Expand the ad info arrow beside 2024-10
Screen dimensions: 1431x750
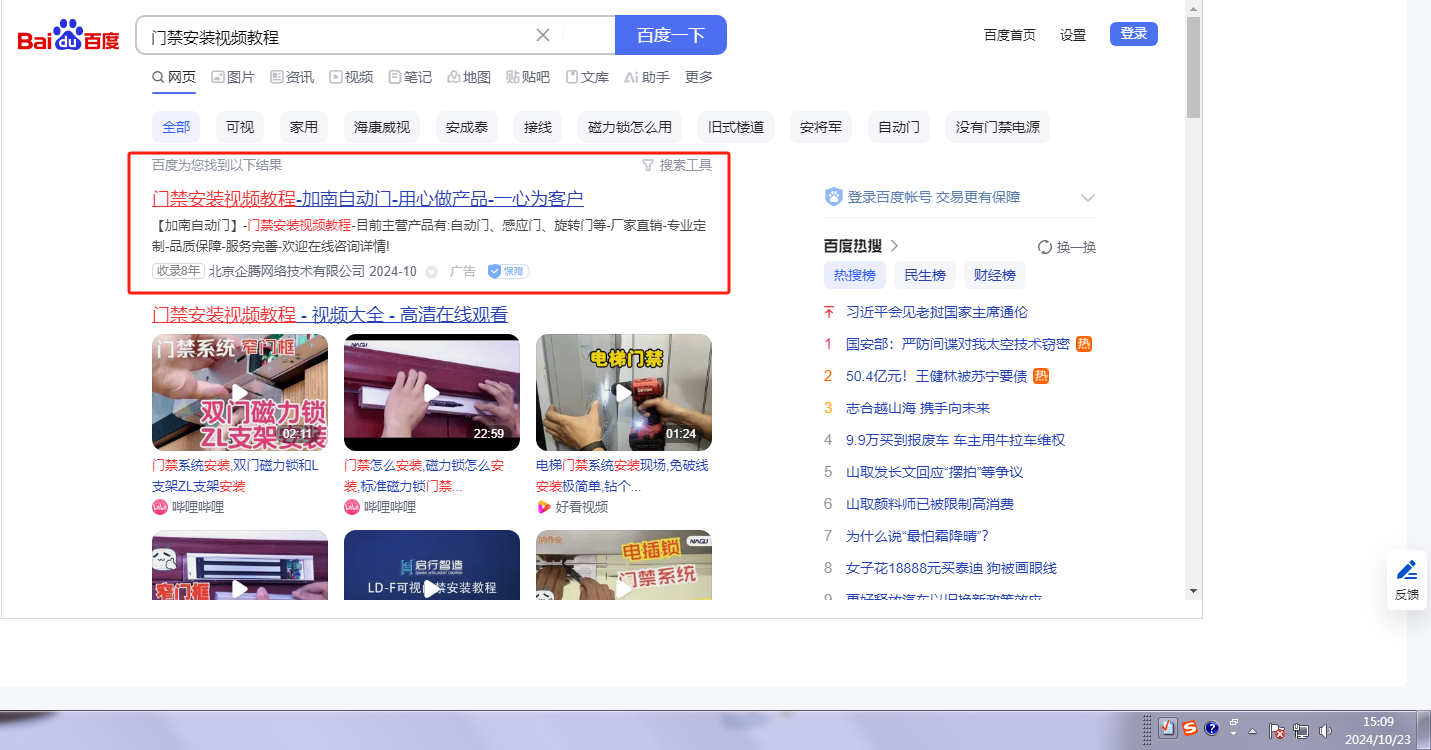click(x=431, y=271)
